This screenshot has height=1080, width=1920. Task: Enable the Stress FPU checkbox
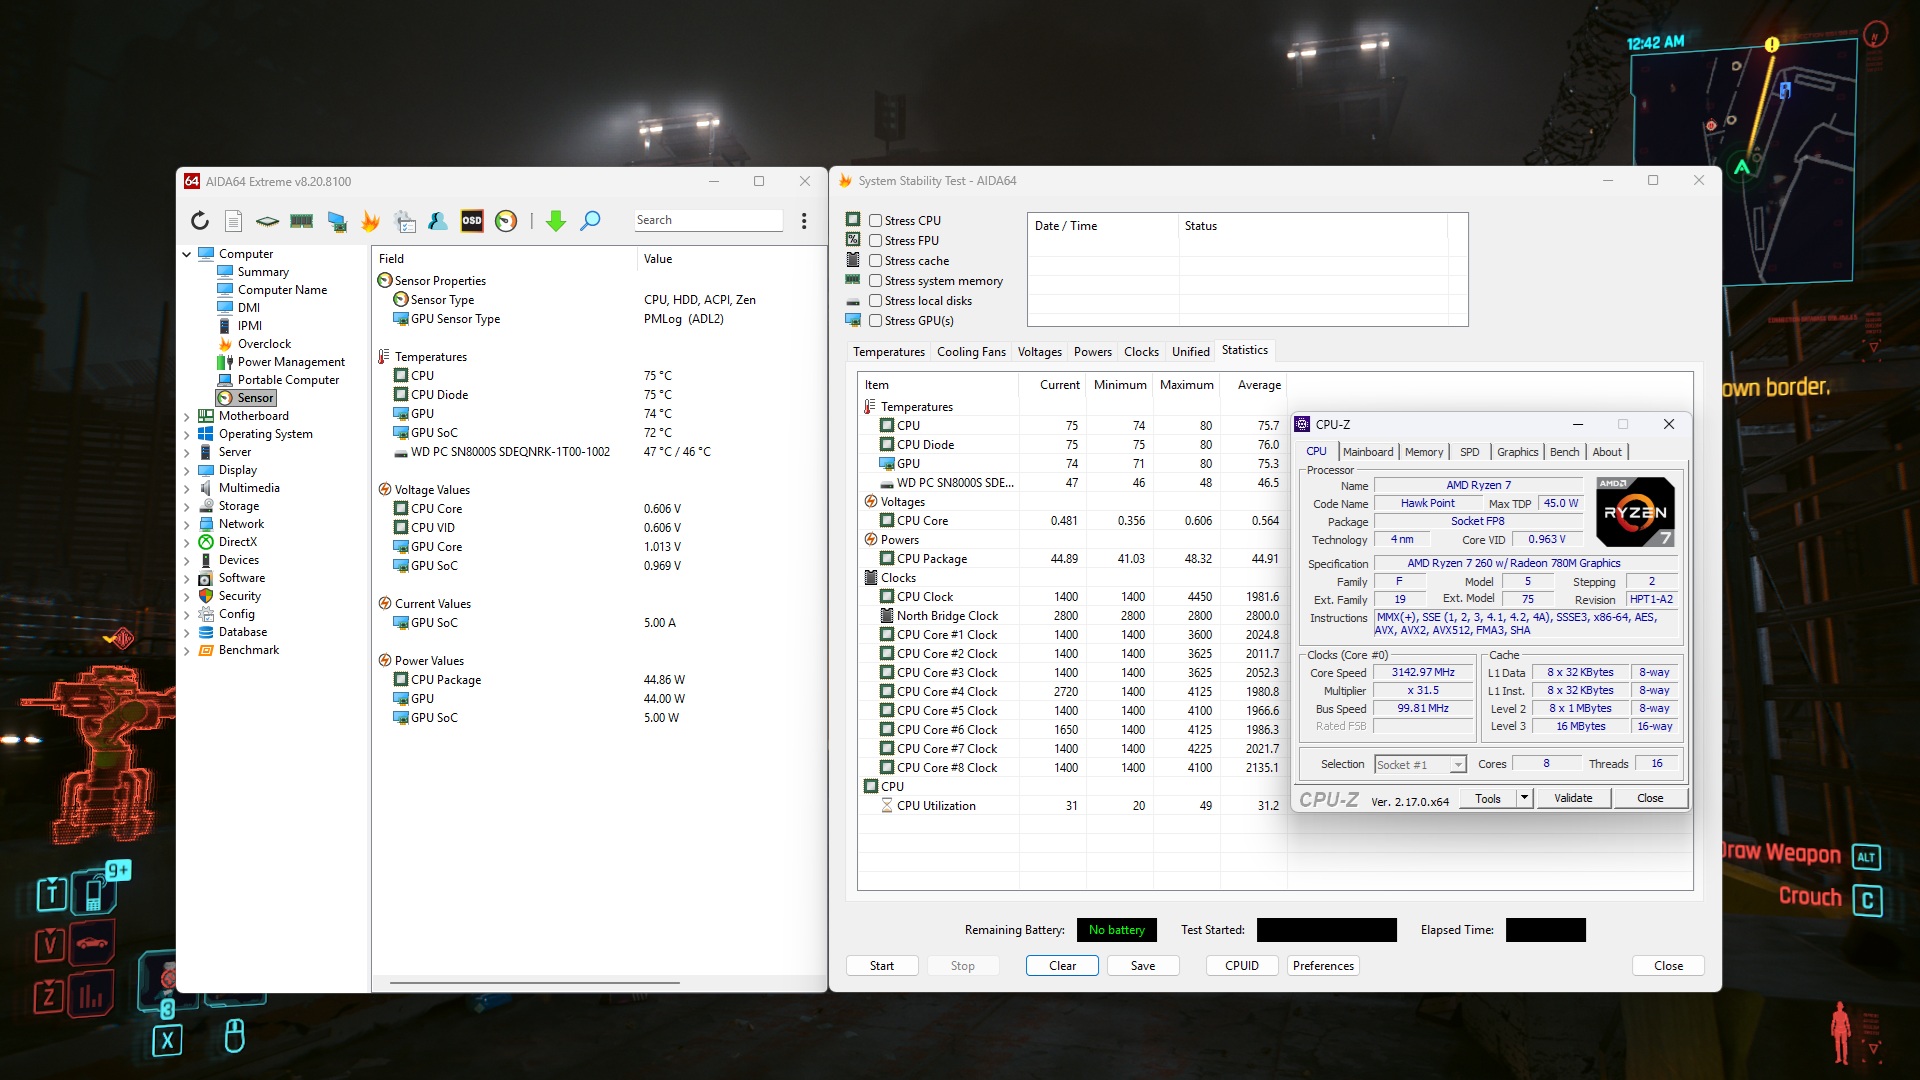[x=875, y=241]
